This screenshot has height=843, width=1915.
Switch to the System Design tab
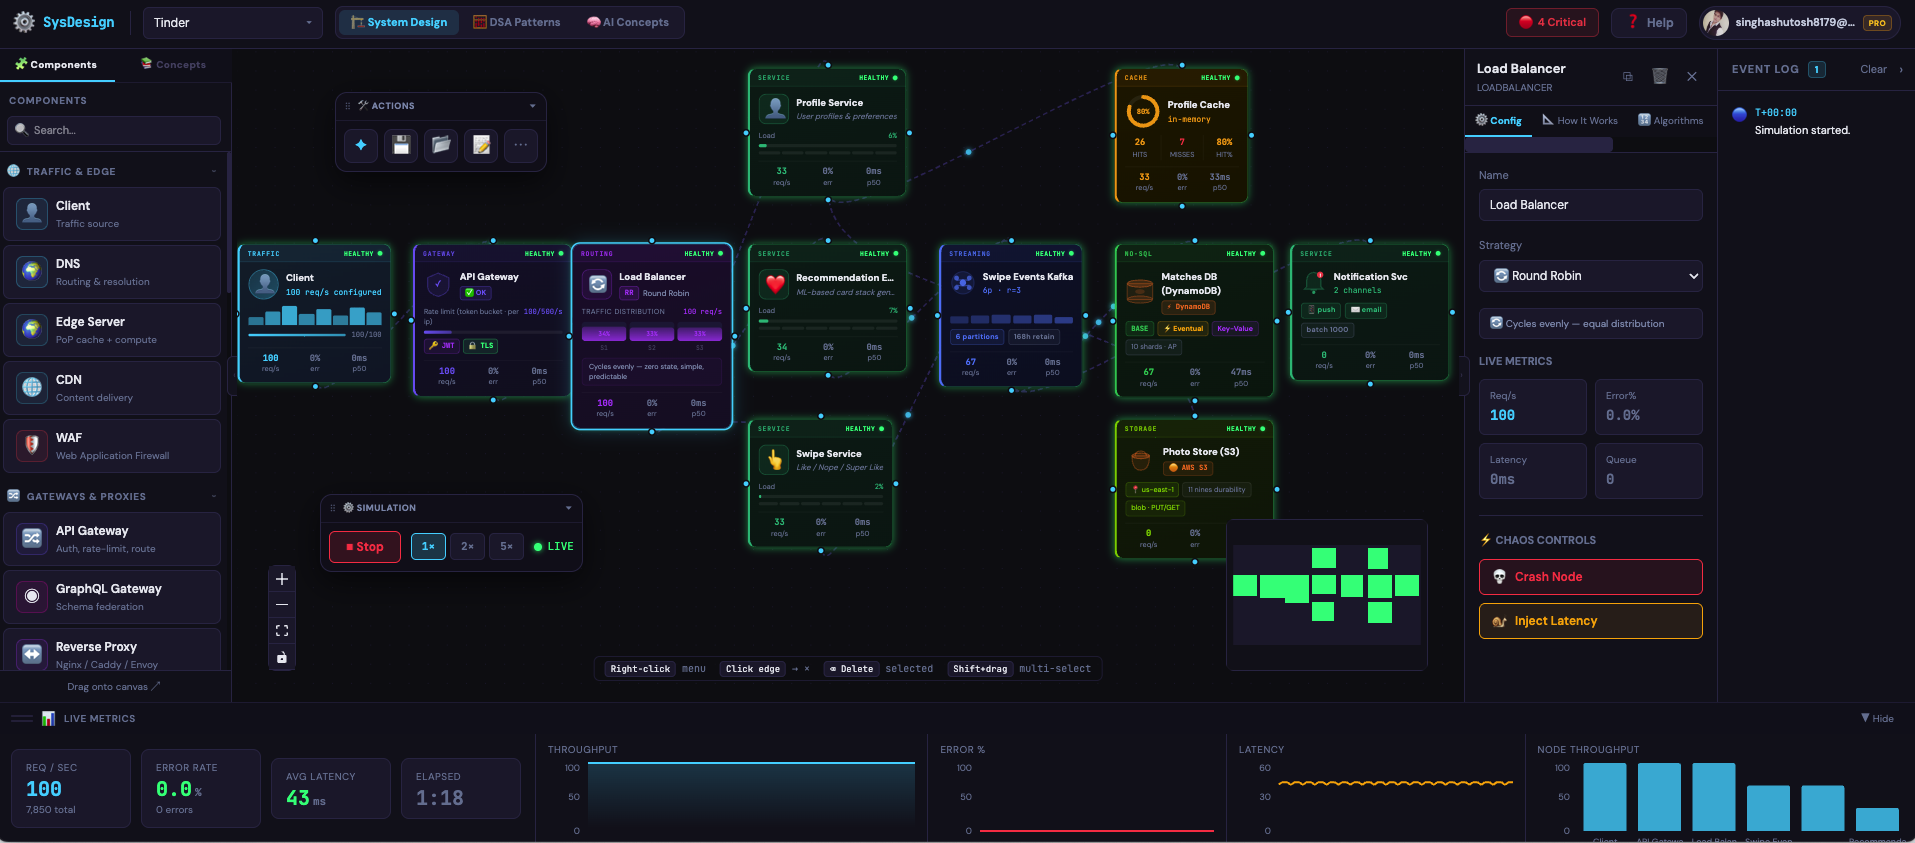tap(398, 22)
